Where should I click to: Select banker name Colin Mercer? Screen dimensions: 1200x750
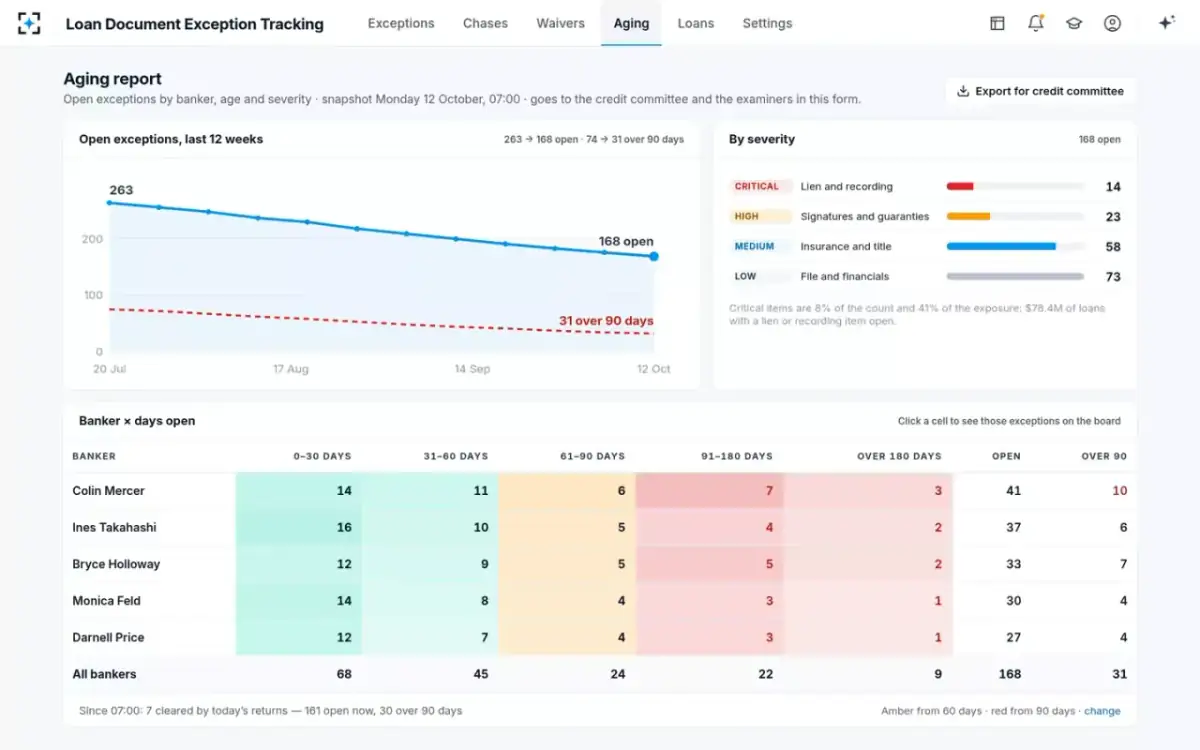coord(108,491)
